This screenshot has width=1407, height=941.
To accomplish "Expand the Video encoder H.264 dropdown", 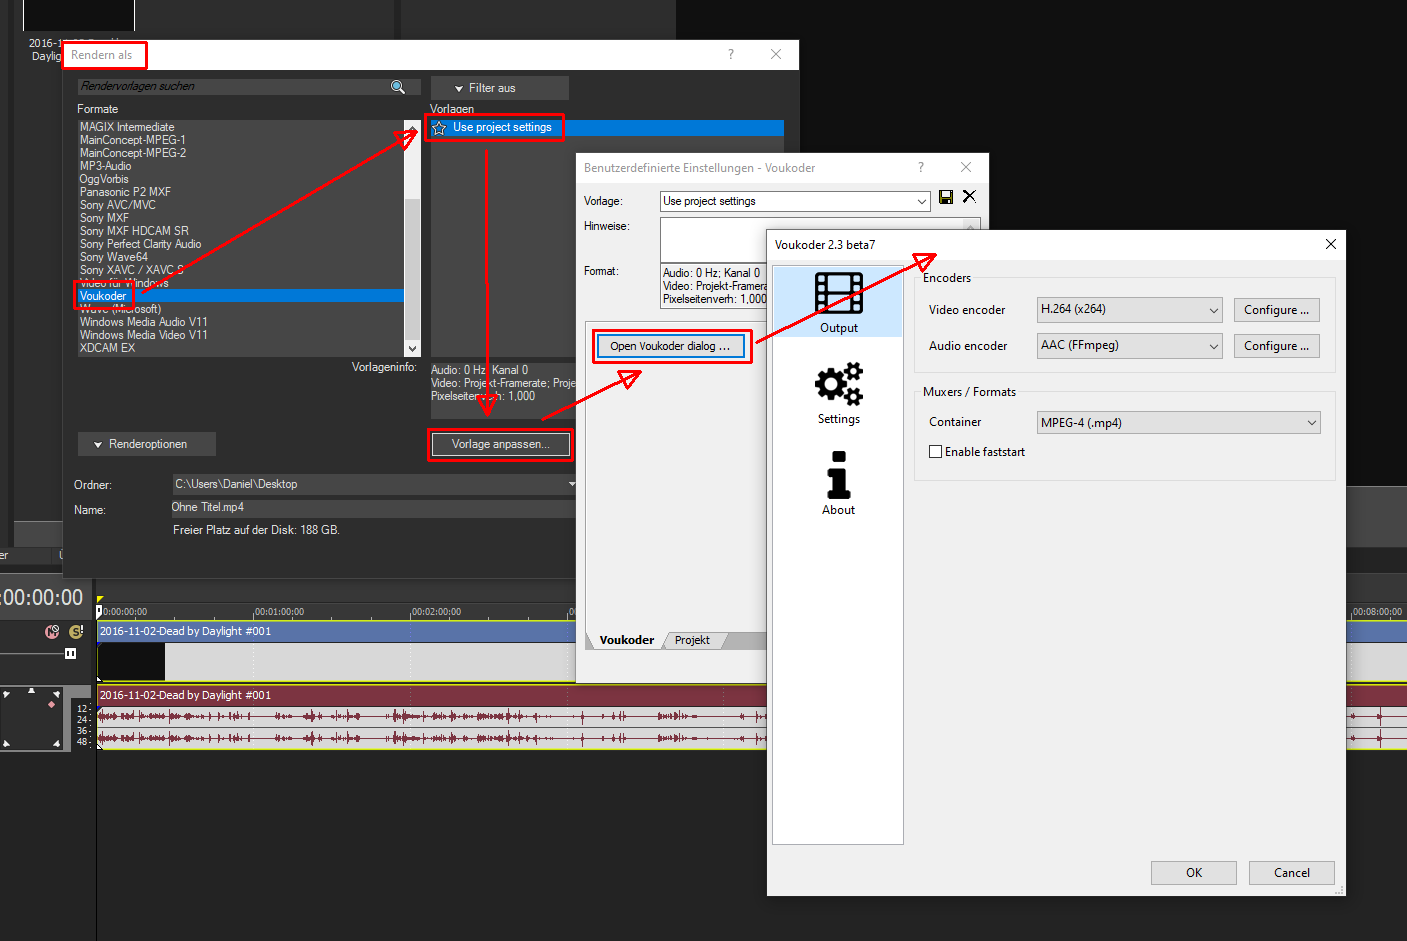I will tap(1129, 310).
